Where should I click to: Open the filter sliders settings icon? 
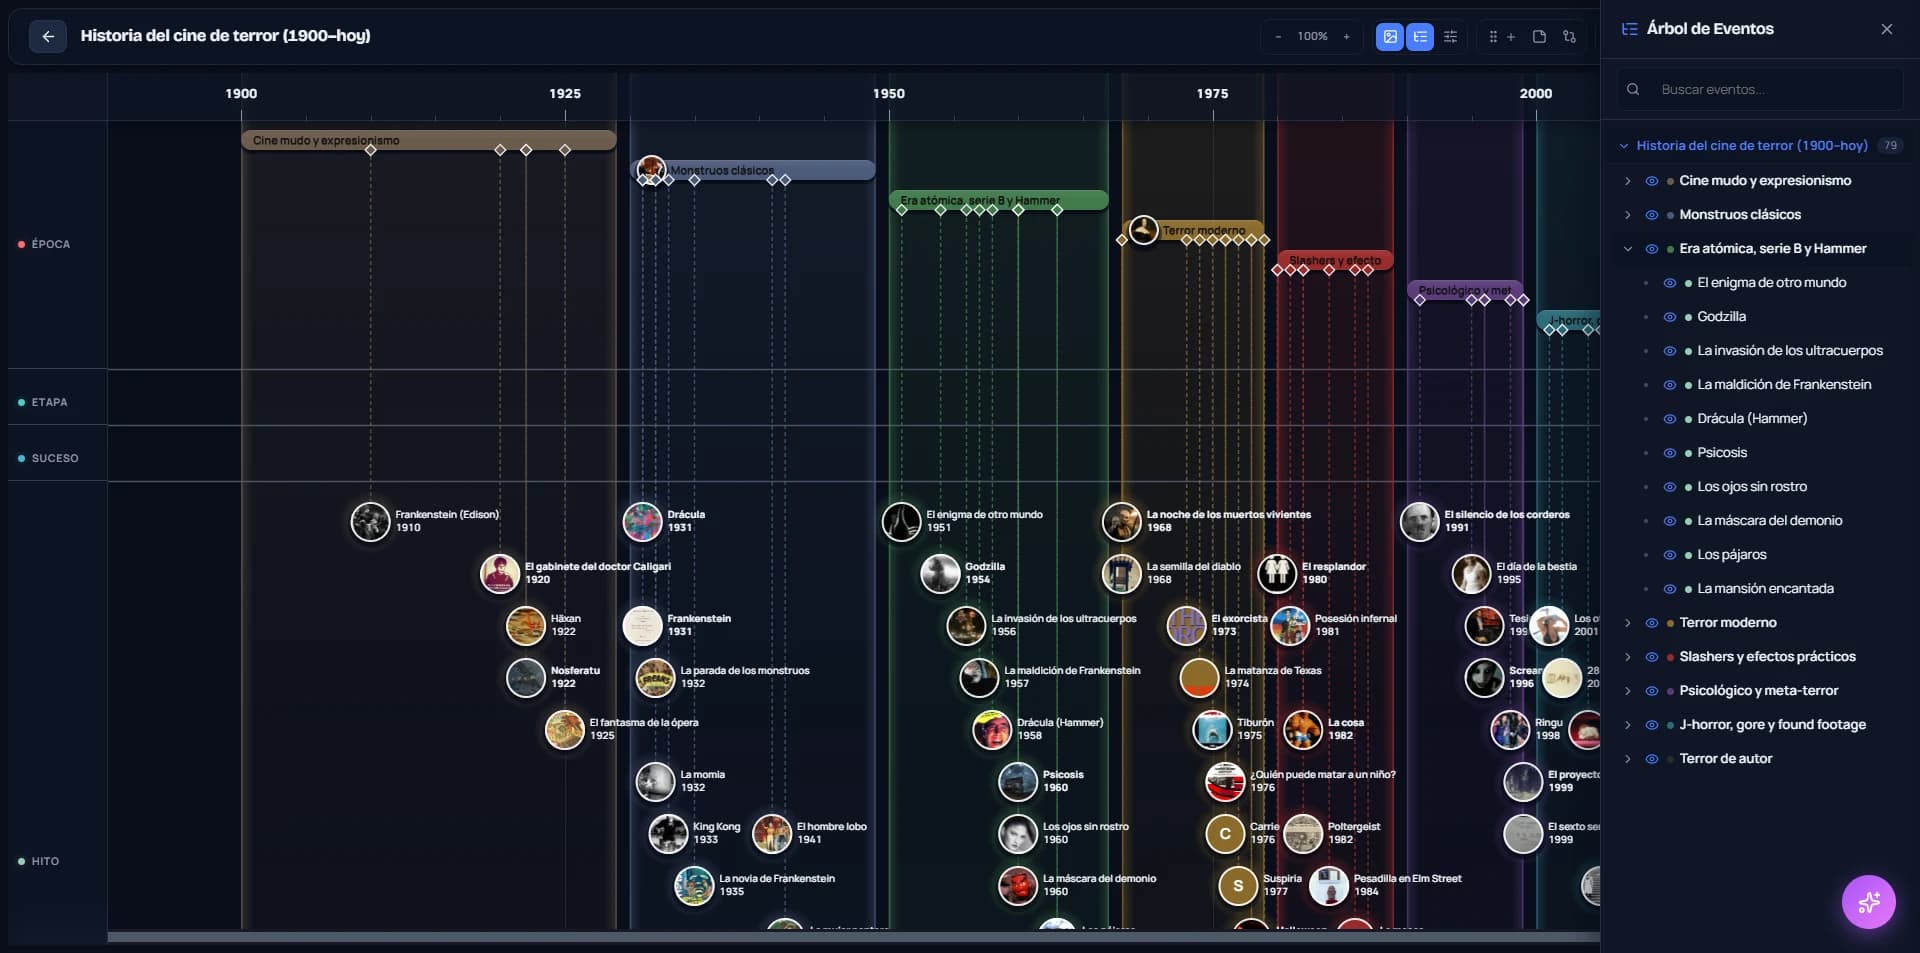(1450, 37)
